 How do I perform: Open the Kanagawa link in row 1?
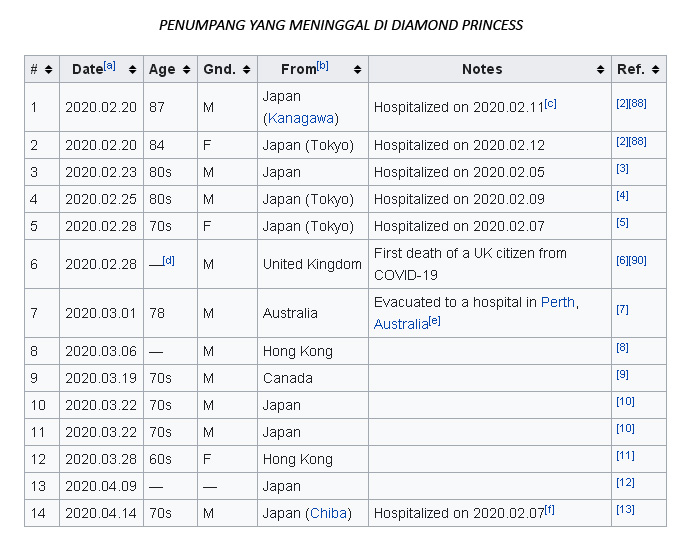(300, 118)
